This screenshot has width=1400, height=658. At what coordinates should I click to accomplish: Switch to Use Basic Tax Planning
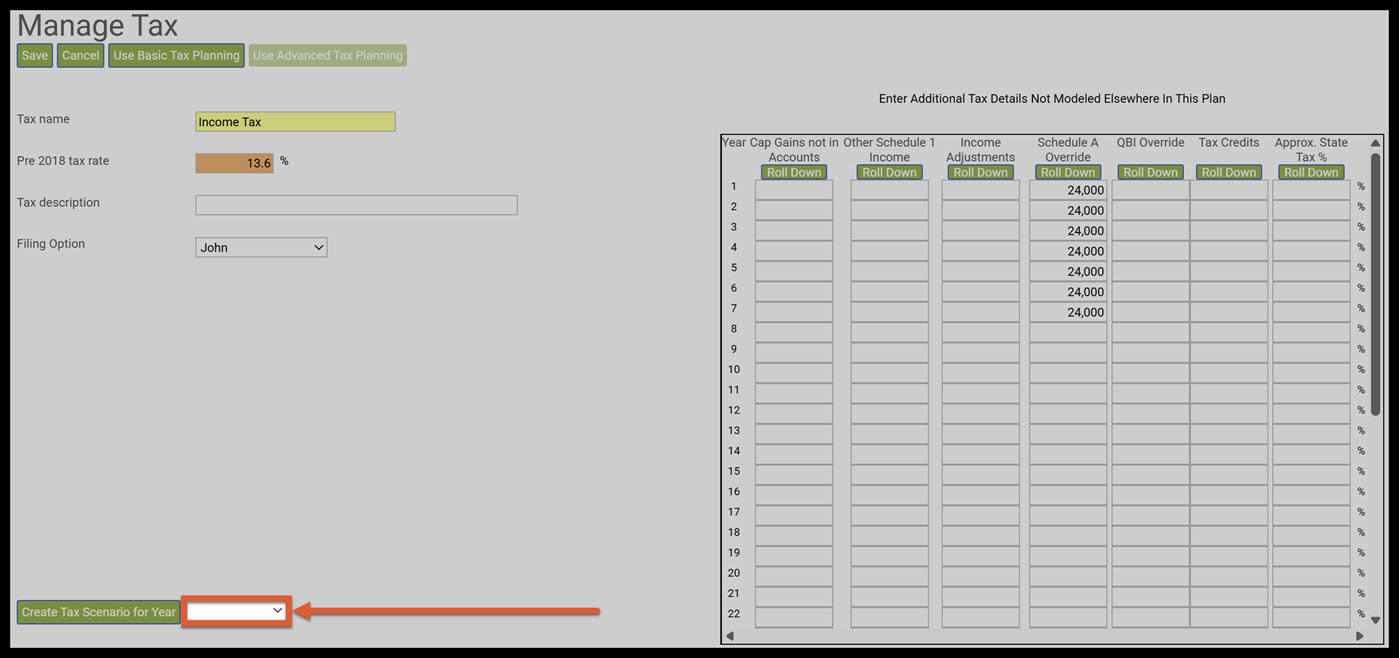(176, 56)
